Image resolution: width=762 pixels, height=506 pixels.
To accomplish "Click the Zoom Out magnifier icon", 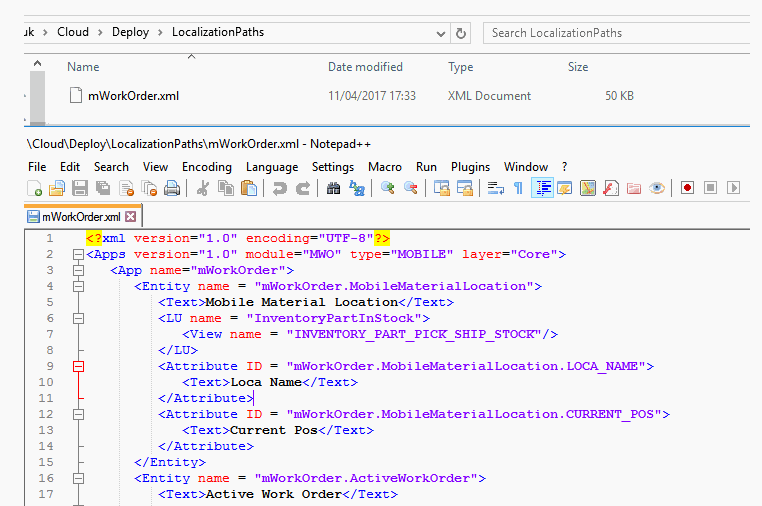I will 411,188.
